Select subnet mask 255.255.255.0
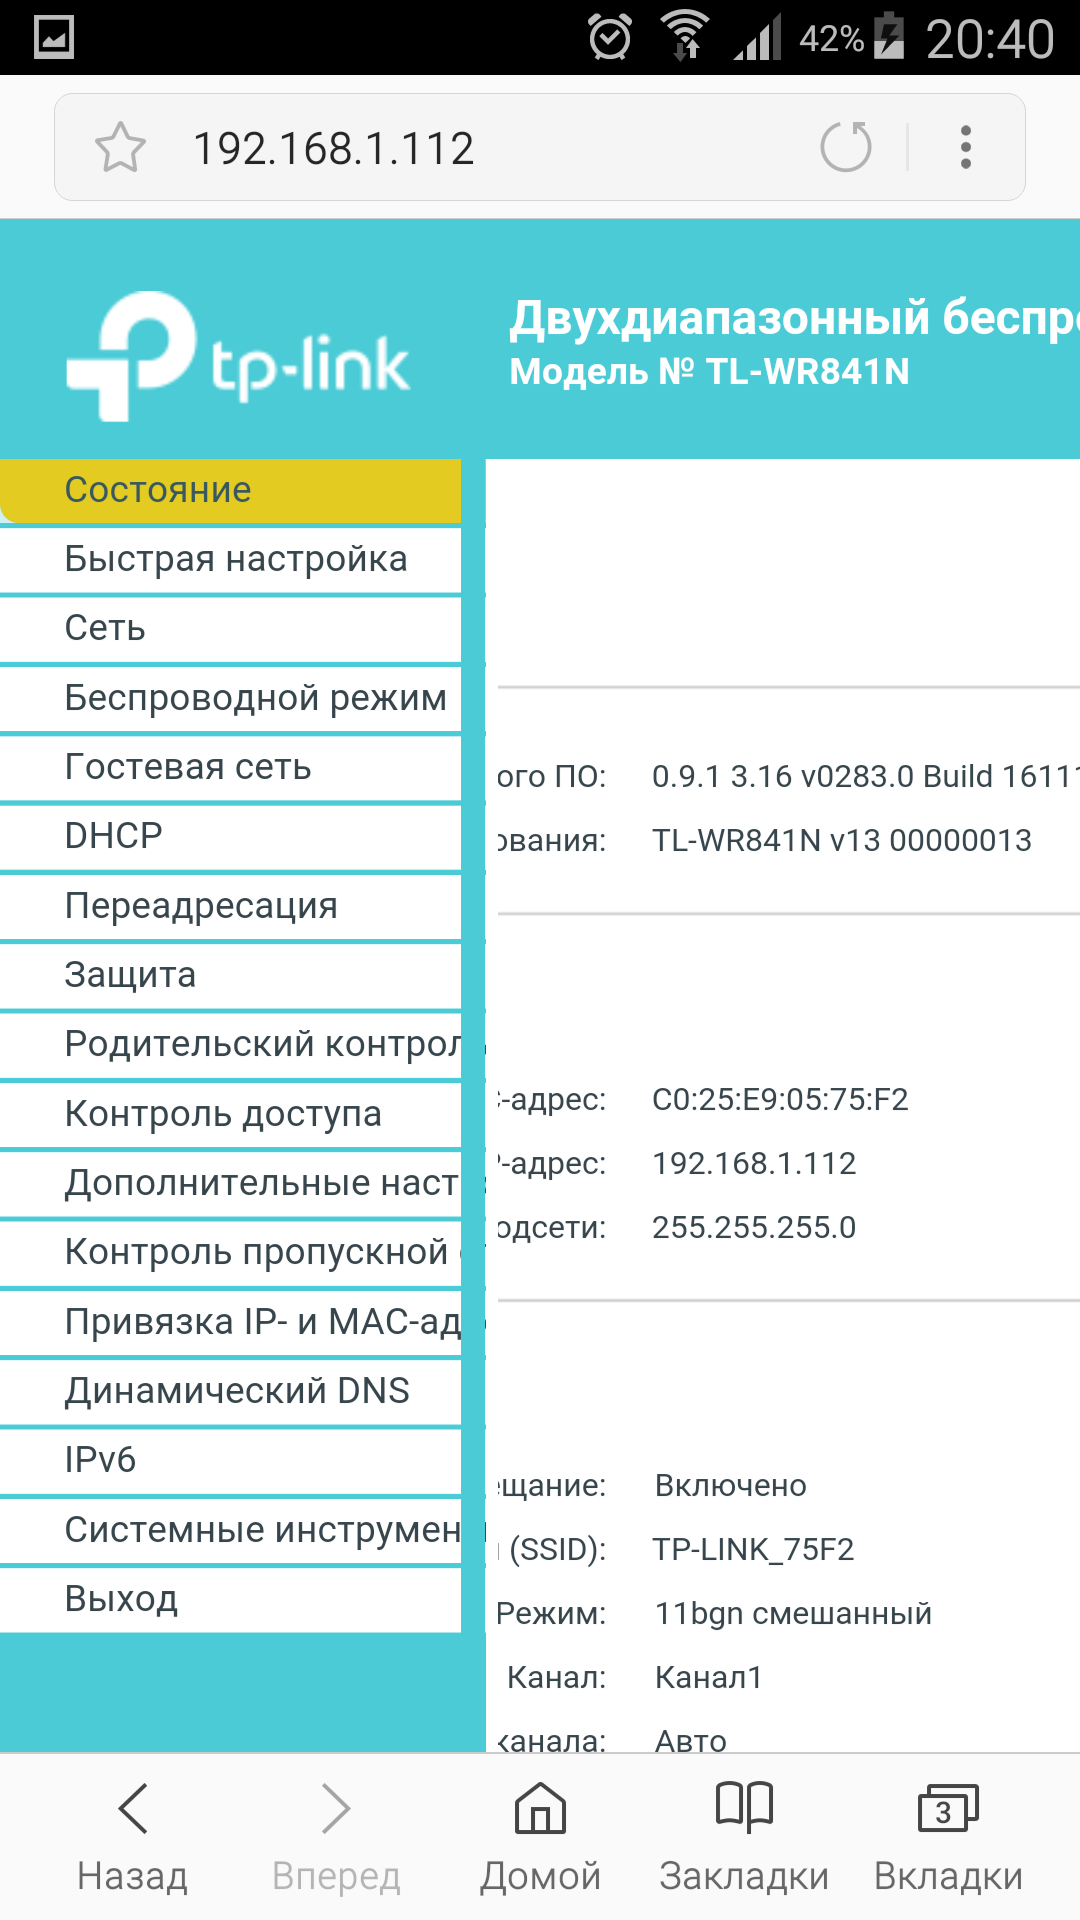 point(754,1227)
